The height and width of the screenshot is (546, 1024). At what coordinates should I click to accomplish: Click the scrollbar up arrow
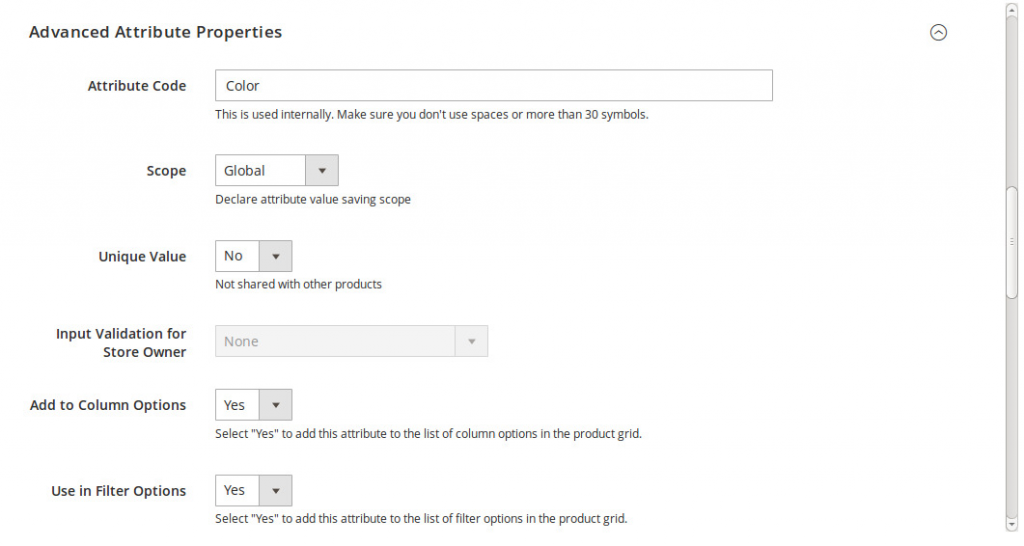click(x=1012, y=8)
